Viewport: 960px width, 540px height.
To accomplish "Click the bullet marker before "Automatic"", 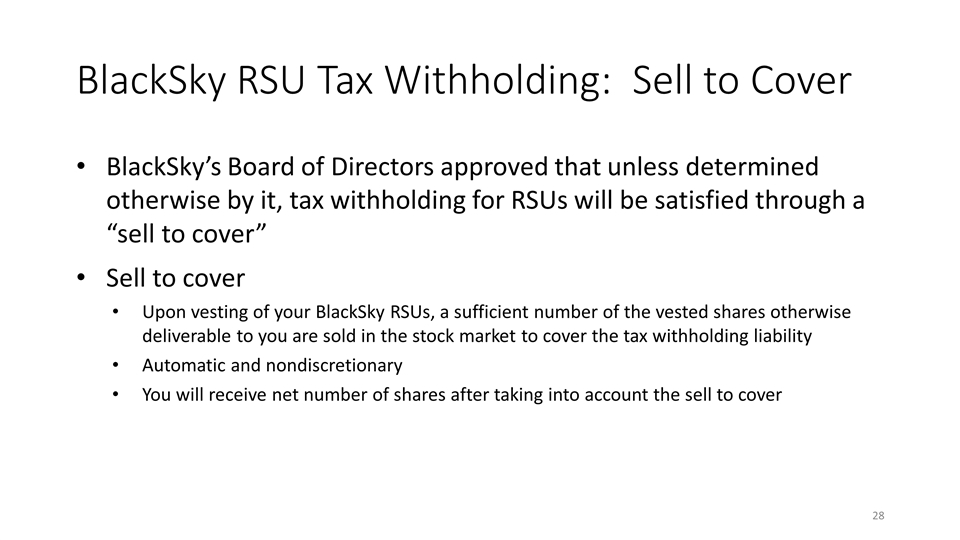I will click(x=117, y=366).
